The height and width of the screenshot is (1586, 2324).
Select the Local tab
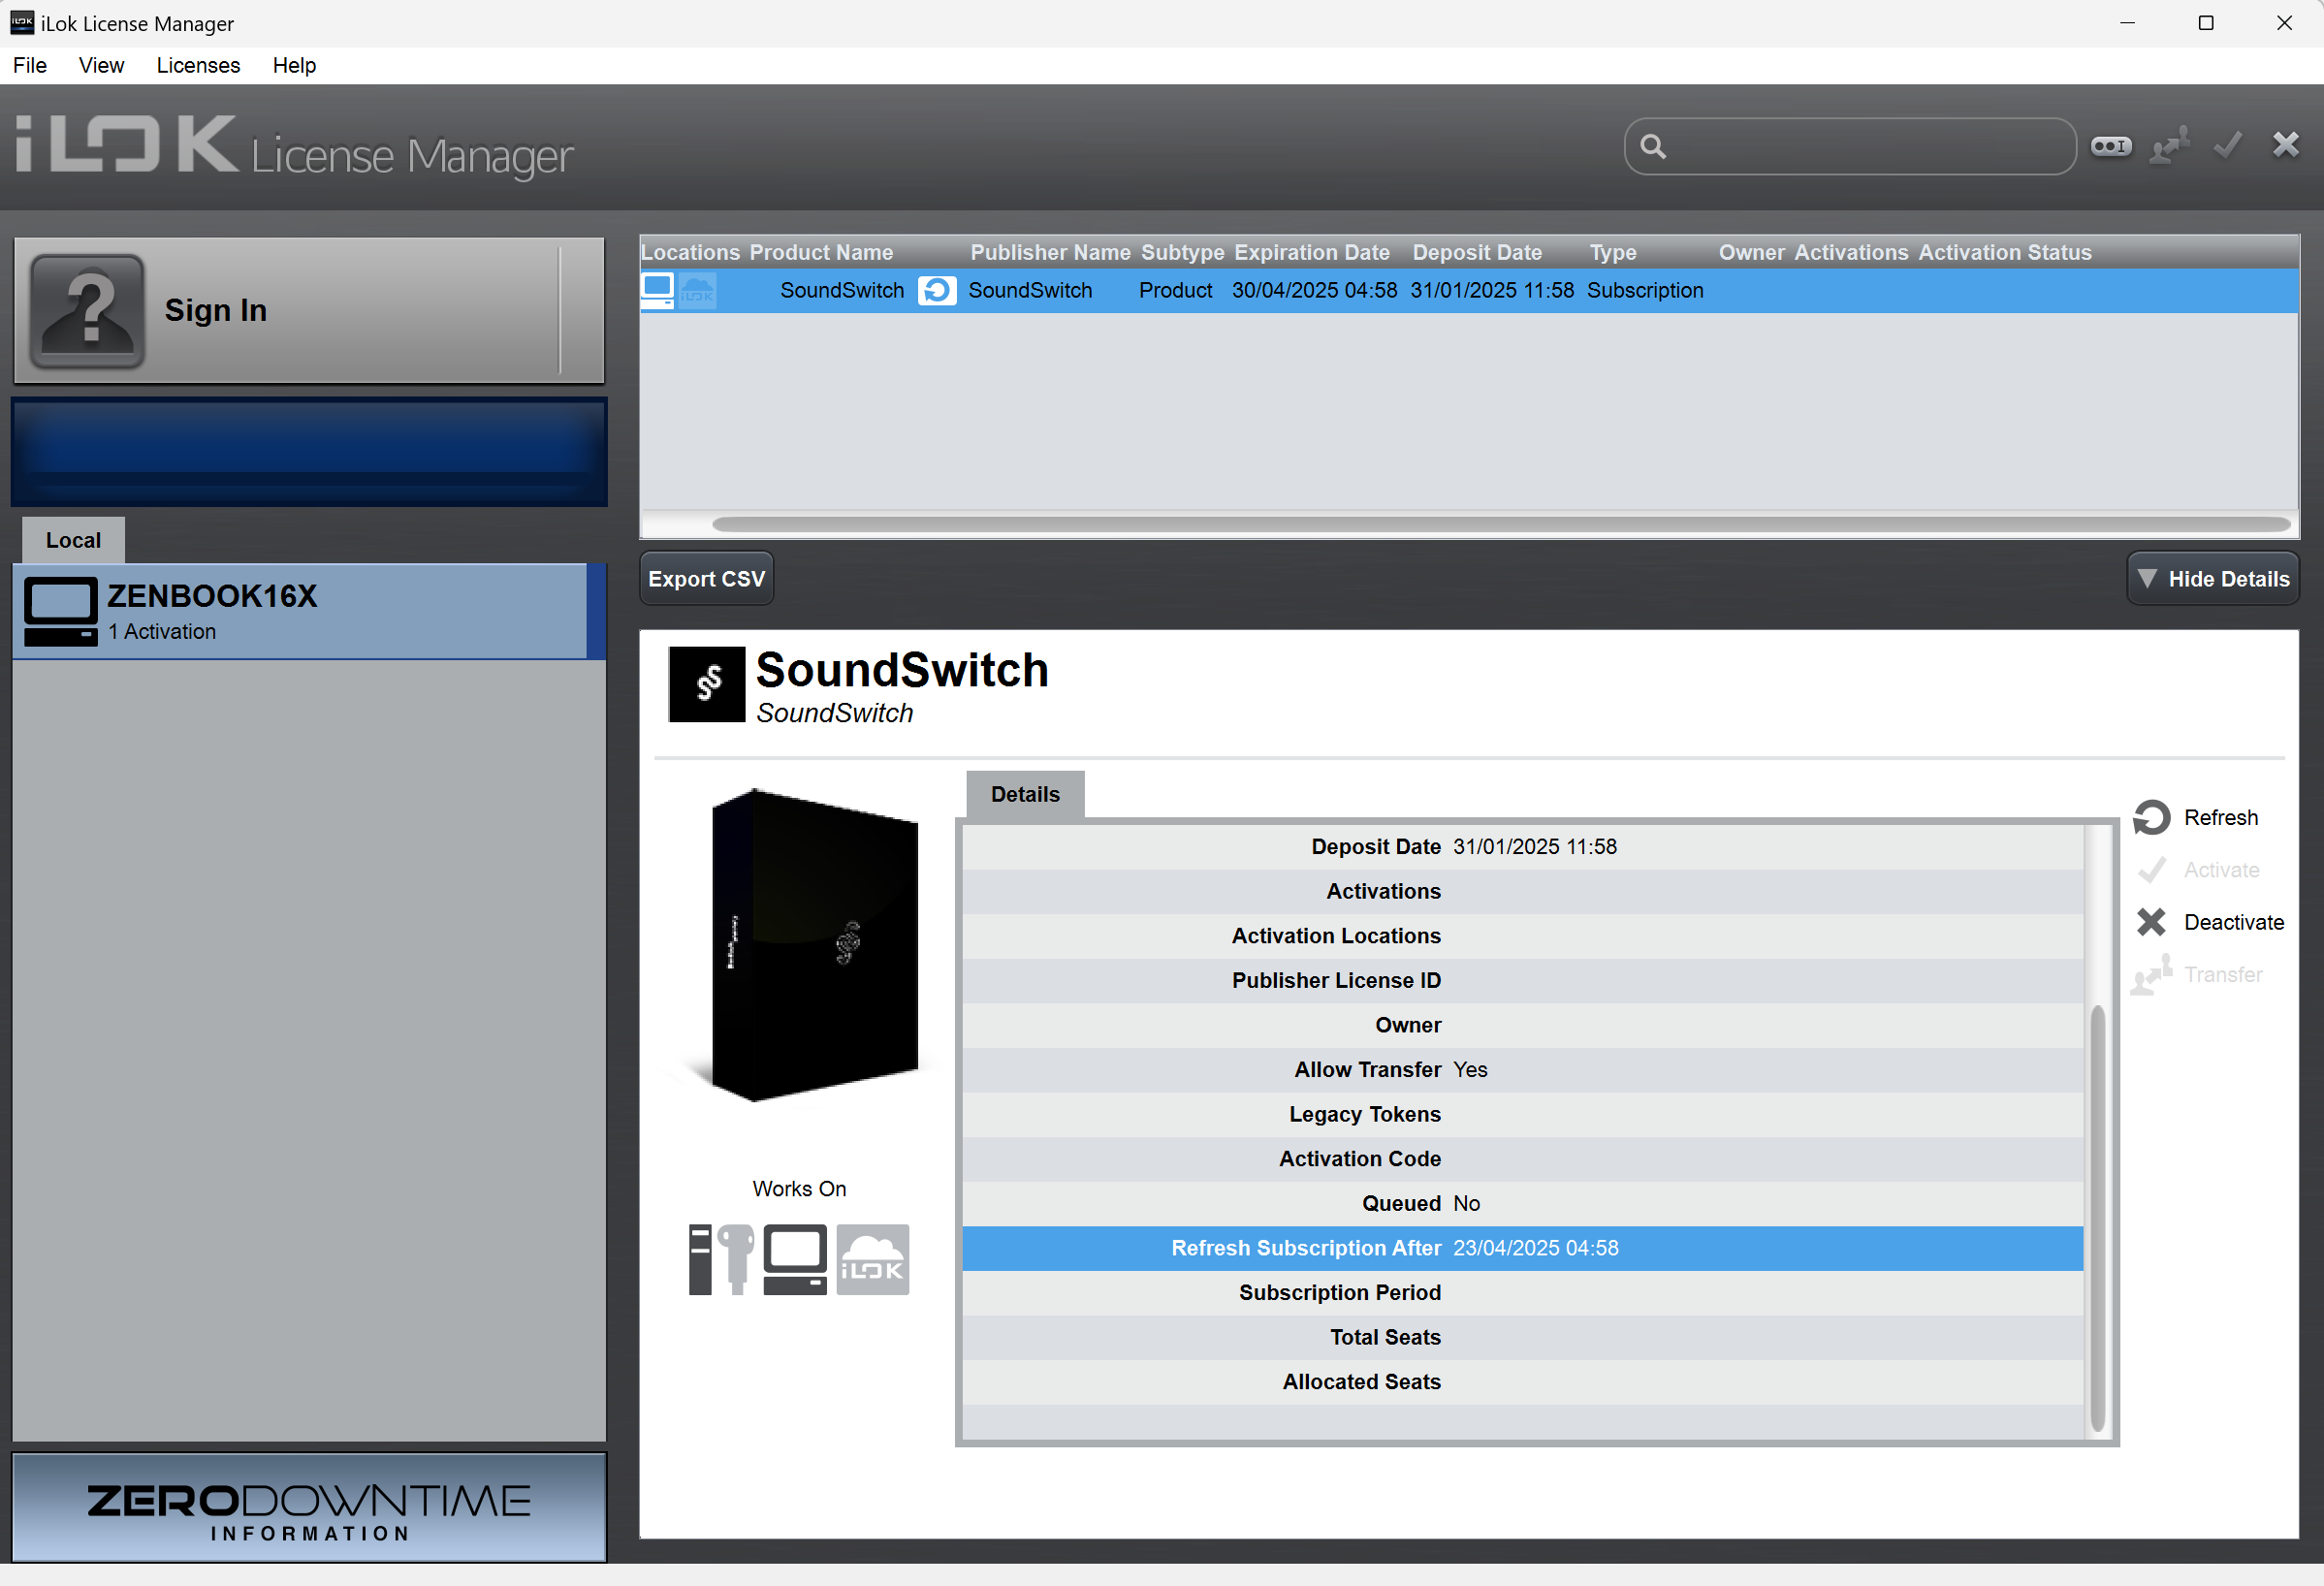73,540
